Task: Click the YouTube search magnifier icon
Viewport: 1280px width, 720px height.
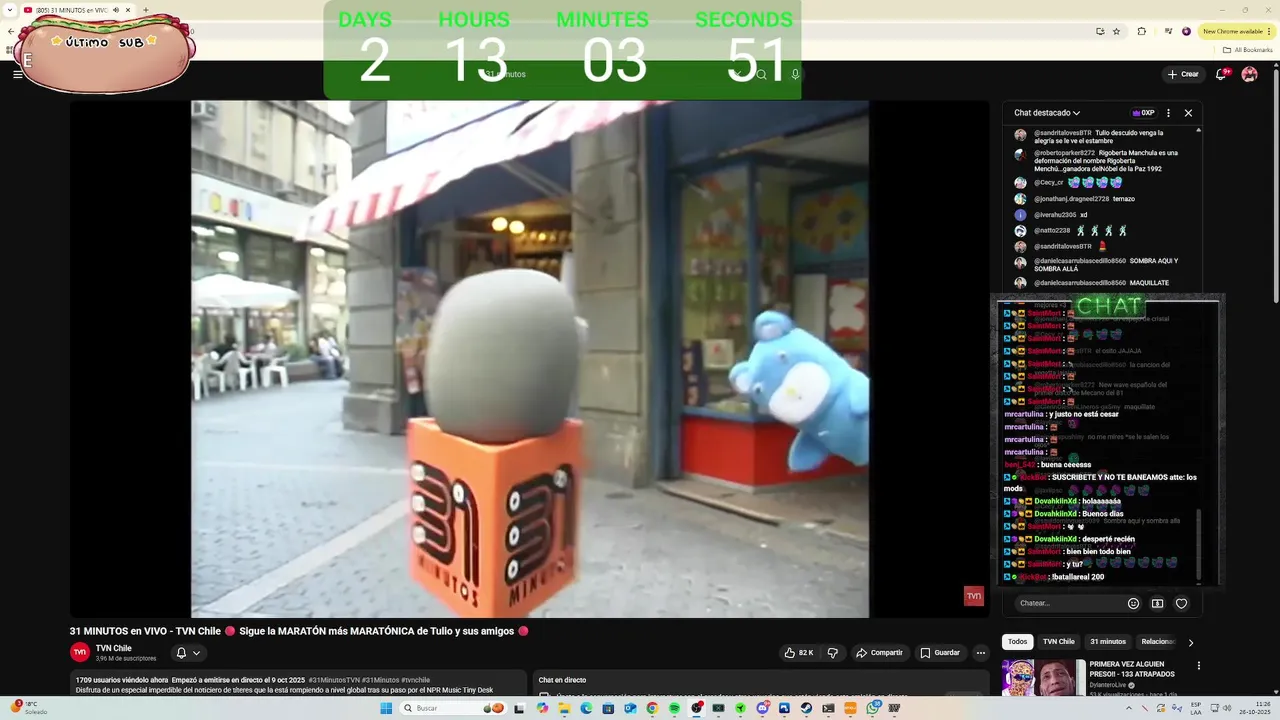Action: tap(761, 74)
